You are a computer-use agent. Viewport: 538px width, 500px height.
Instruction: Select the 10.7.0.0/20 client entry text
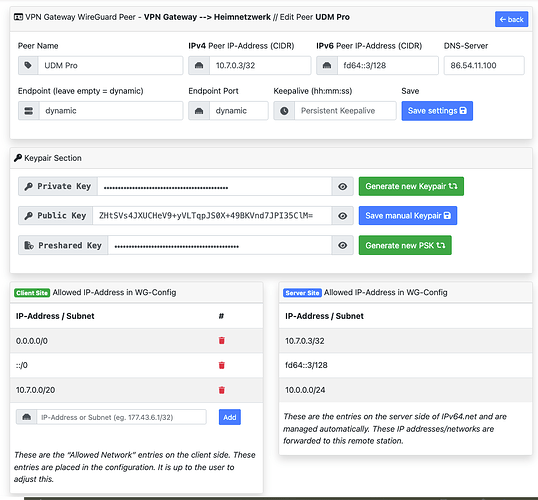click(35, 390)
